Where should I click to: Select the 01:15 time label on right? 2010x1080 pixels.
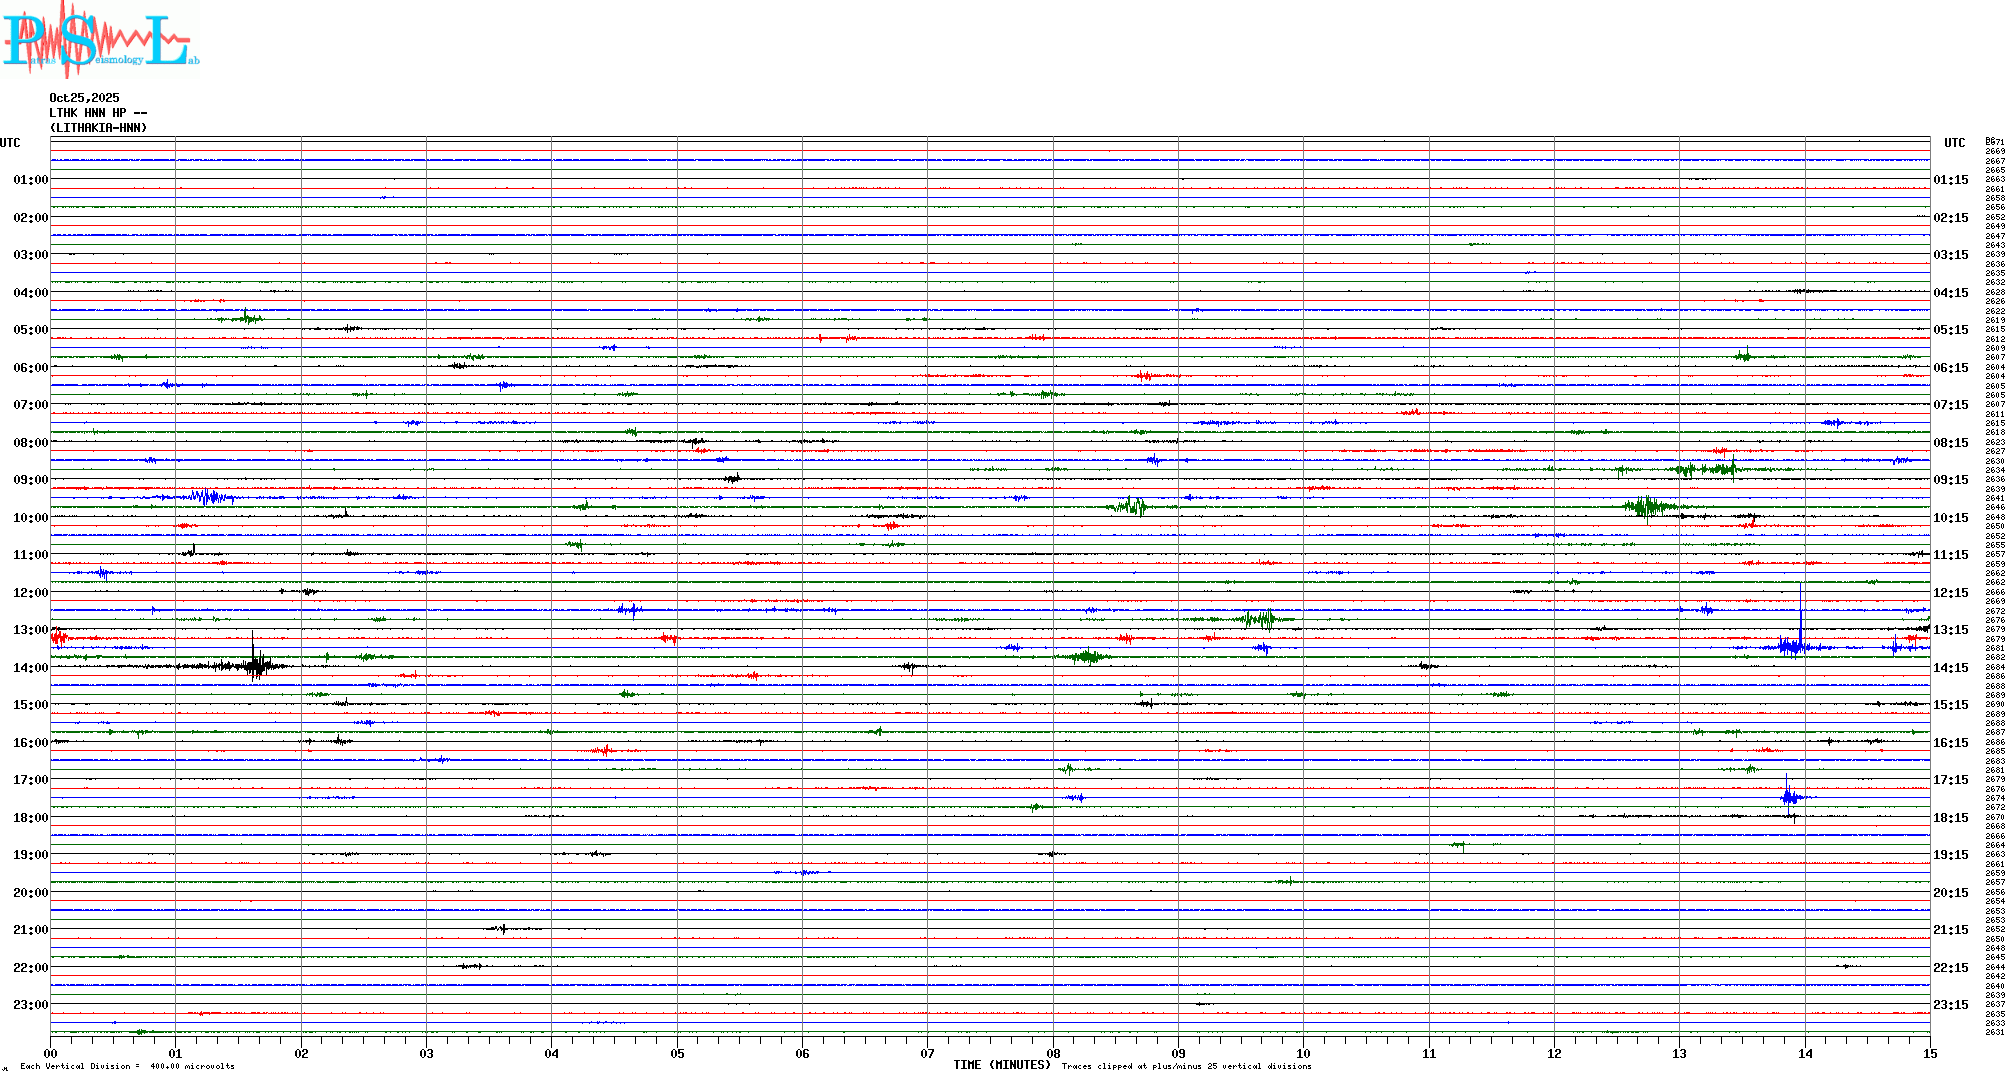tap(1950, 180)
